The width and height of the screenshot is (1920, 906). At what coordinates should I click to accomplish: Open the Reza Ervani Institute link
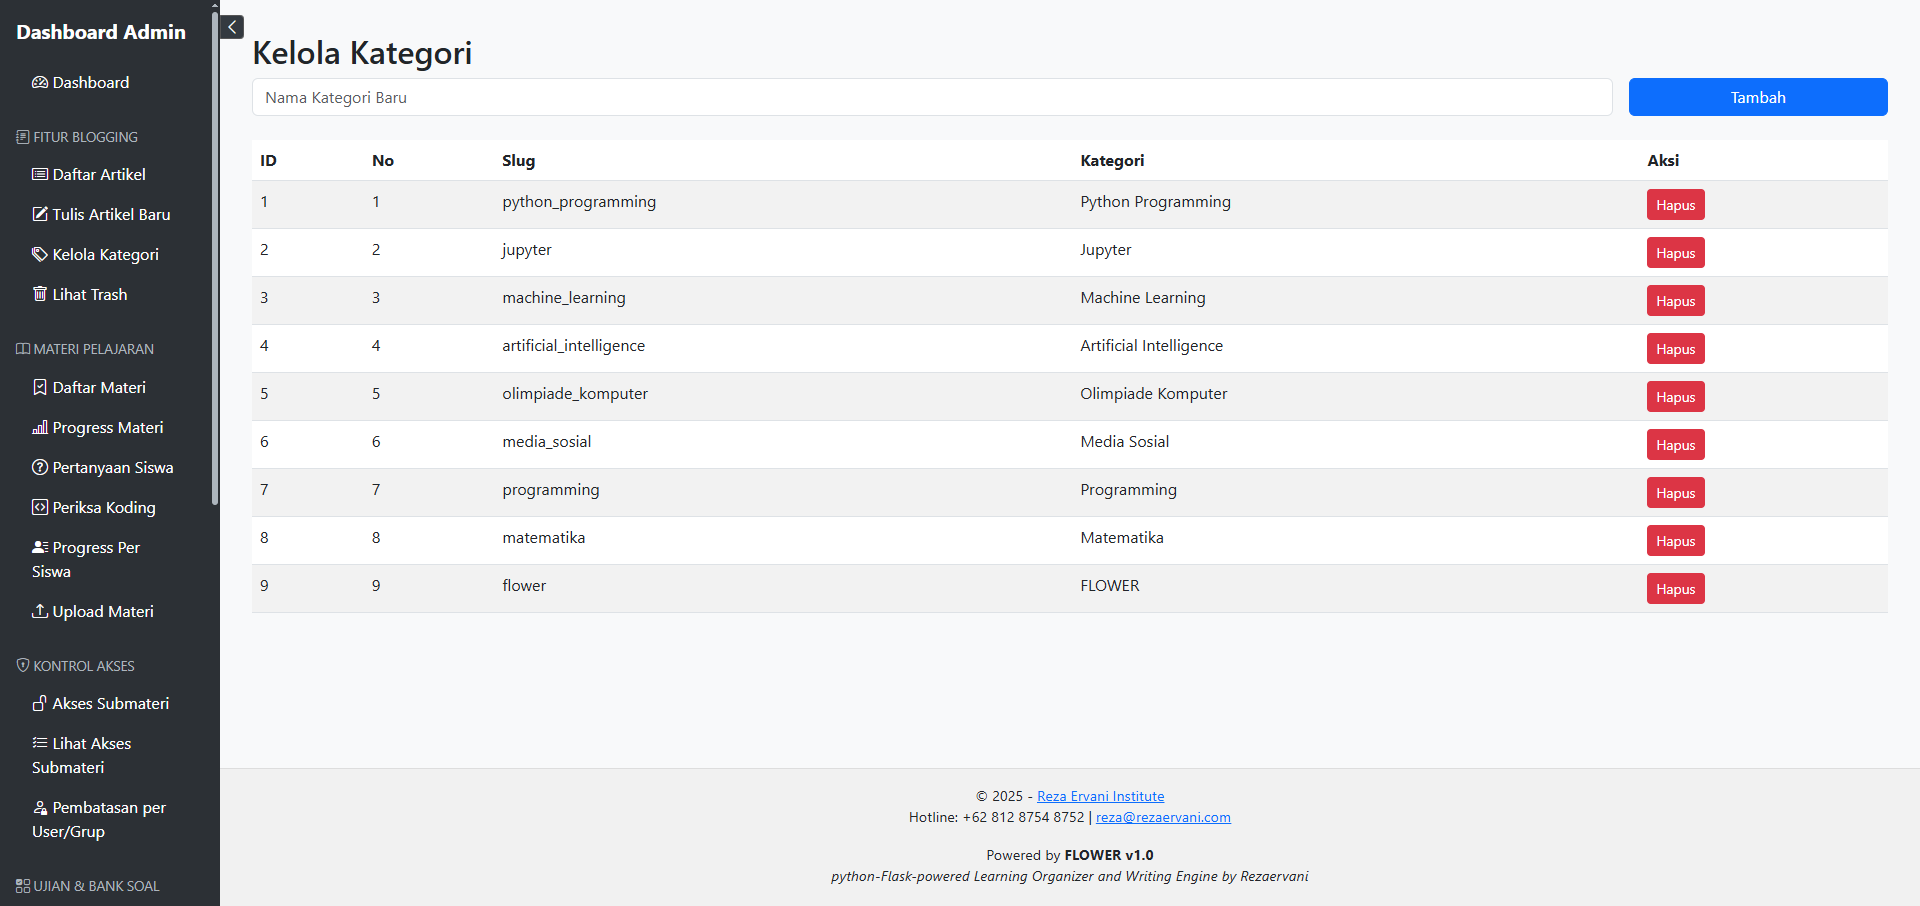1100,796
